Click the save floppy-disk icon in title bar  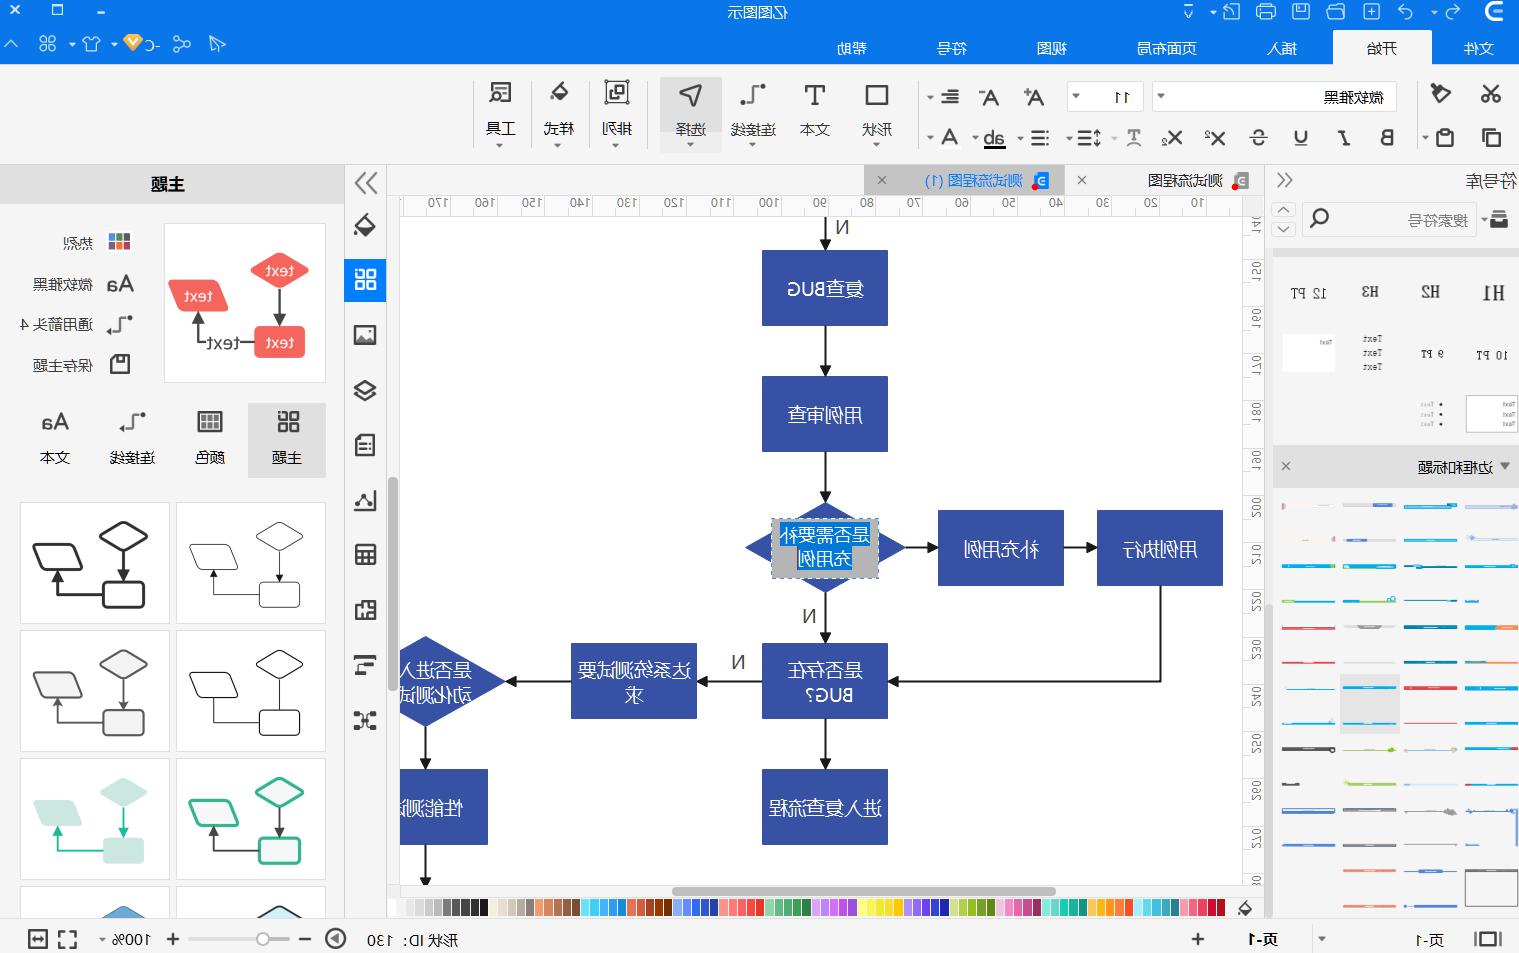1301,12
